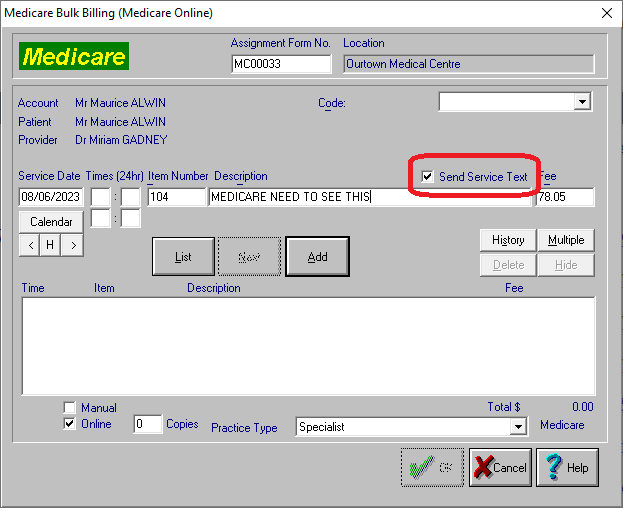Click the greyed Delete button
The height and width of the screenshot is (508, 623).
coord(508,265)
